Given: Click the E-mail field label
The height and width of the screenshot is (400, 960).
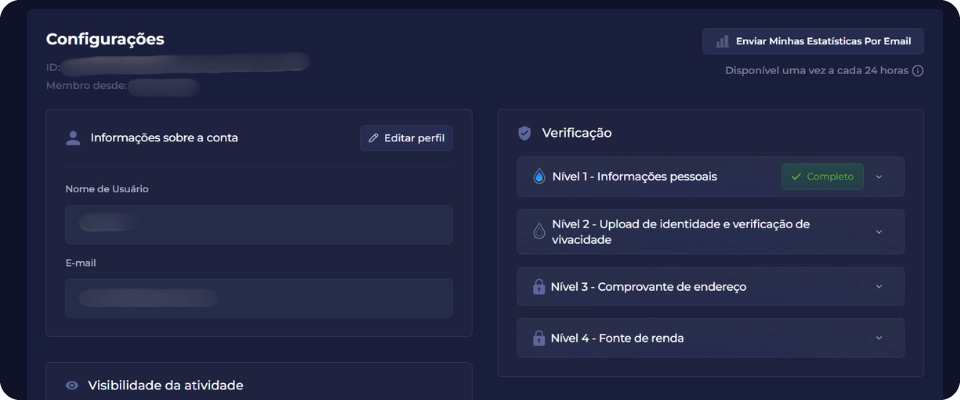Looking at the screenshot, I should pyautogui.click(x=81, y=263).
